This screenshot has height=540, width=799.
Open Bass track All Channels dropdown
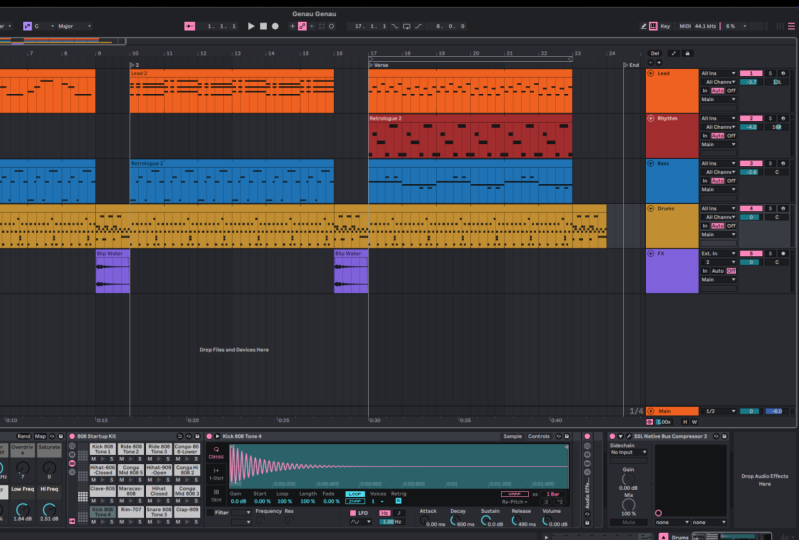pos(718,172)
